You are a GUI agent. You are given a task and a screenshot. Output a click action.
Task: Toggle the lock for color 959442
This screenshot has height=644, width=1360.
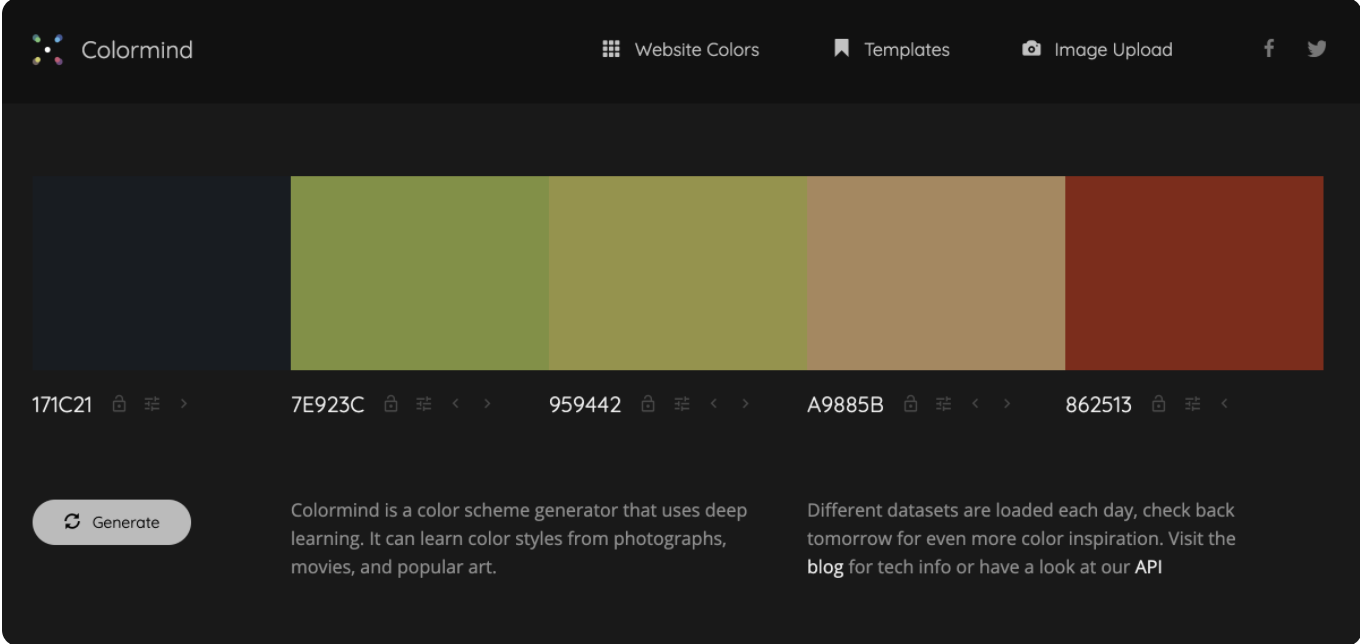click(648, 404)
